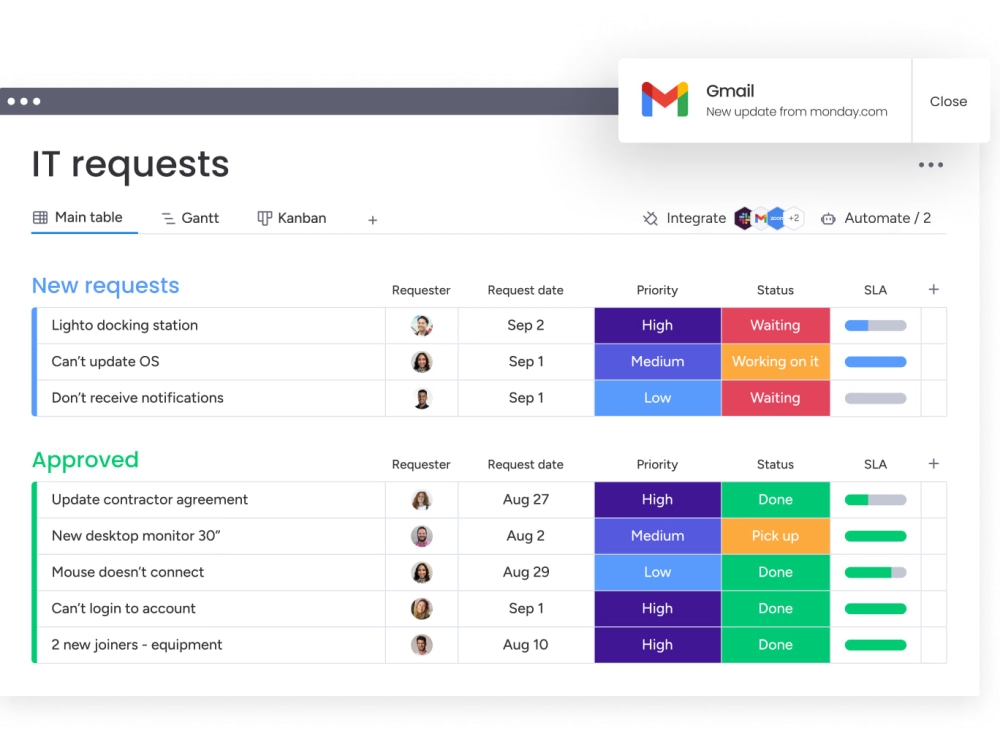Sort by Status header in Approved group
The image size is (1000, 750).
(775, 464)
